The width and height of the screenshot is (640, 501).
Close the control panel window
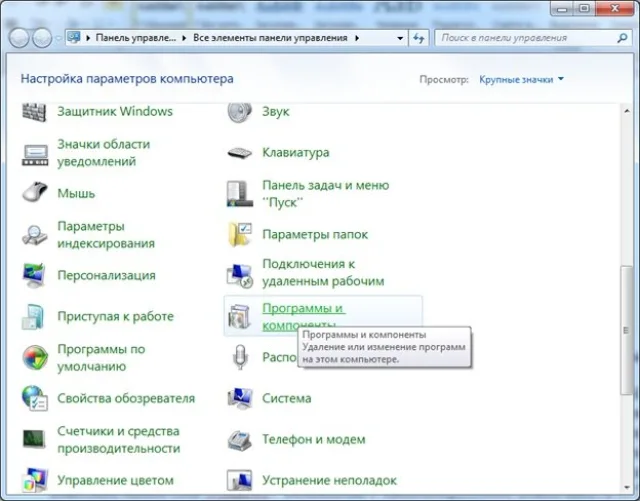pos(615,8)
